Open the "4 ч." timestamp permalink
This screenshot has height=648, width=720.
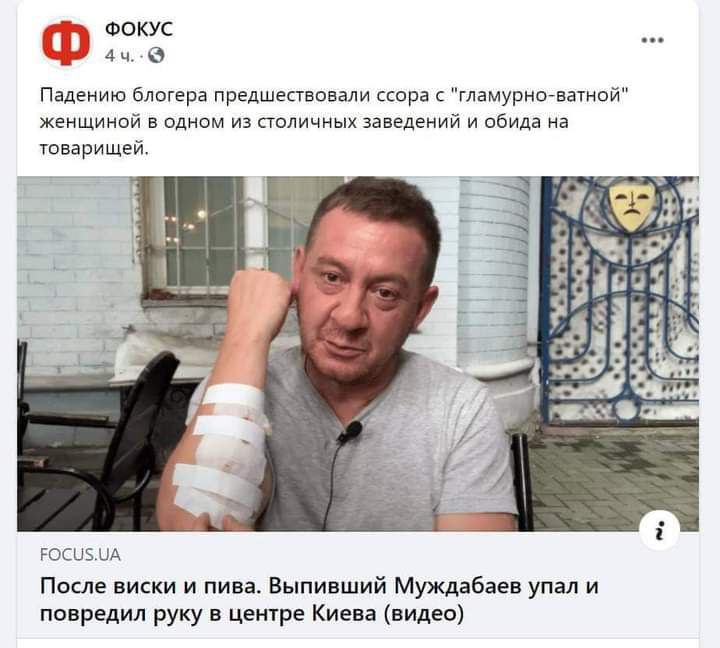click(x=119, y=56)
